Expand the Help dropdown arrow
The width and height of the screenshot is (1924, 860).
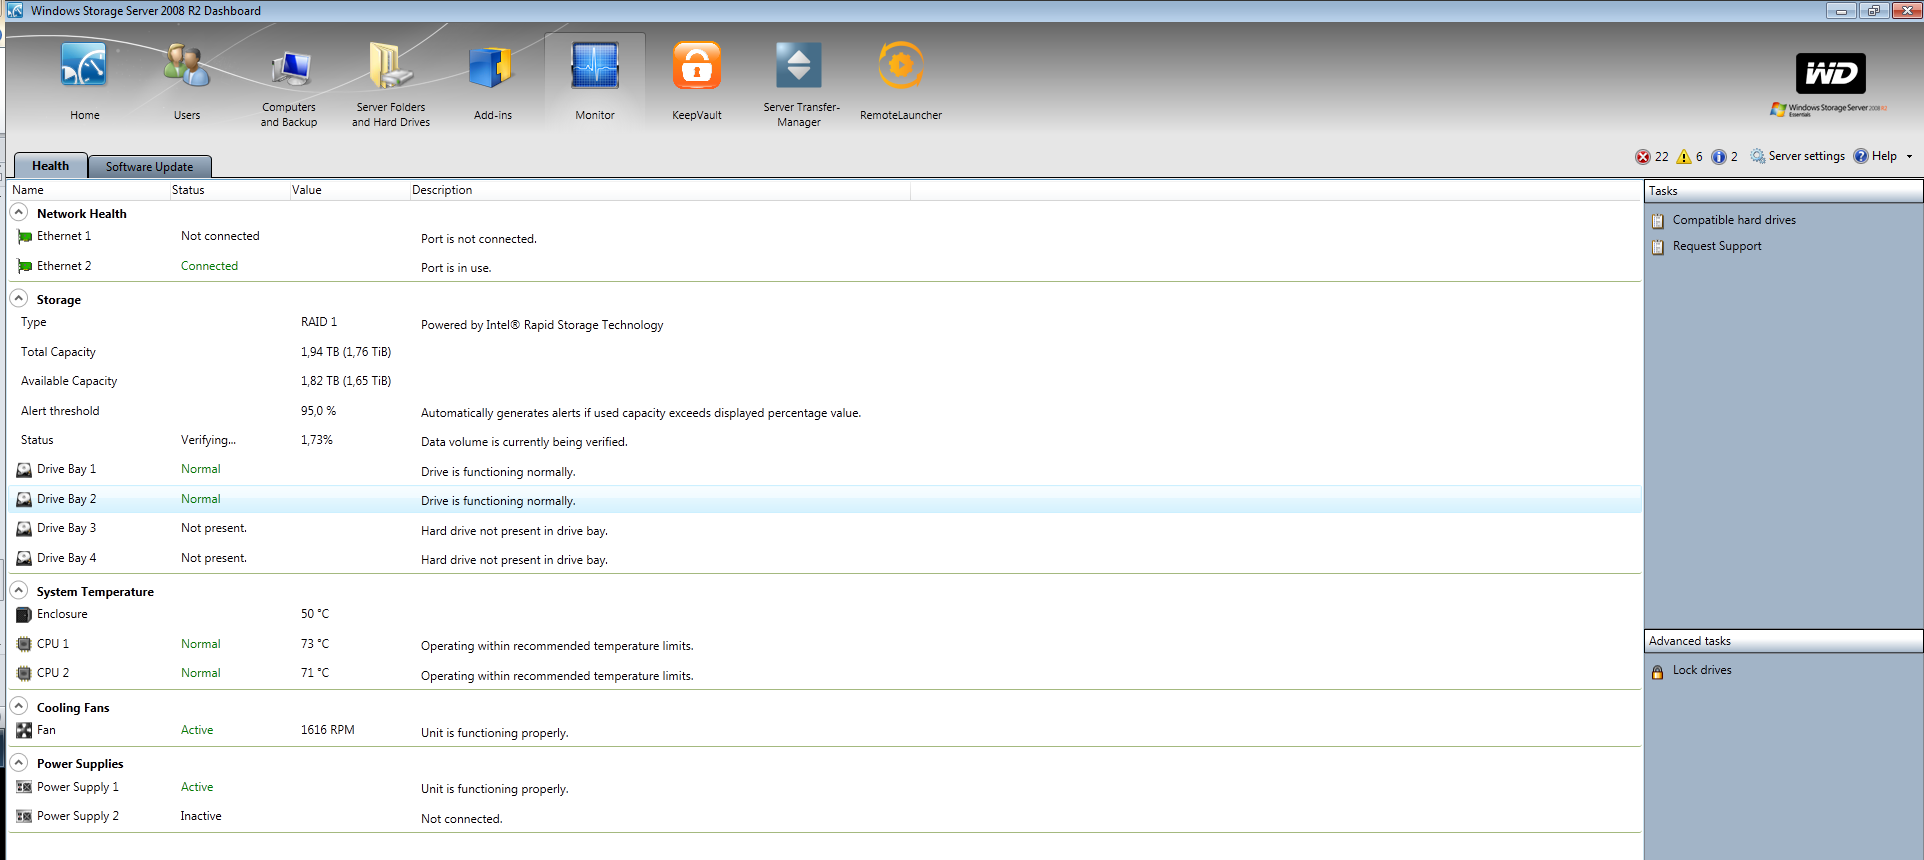[1909, 157]
